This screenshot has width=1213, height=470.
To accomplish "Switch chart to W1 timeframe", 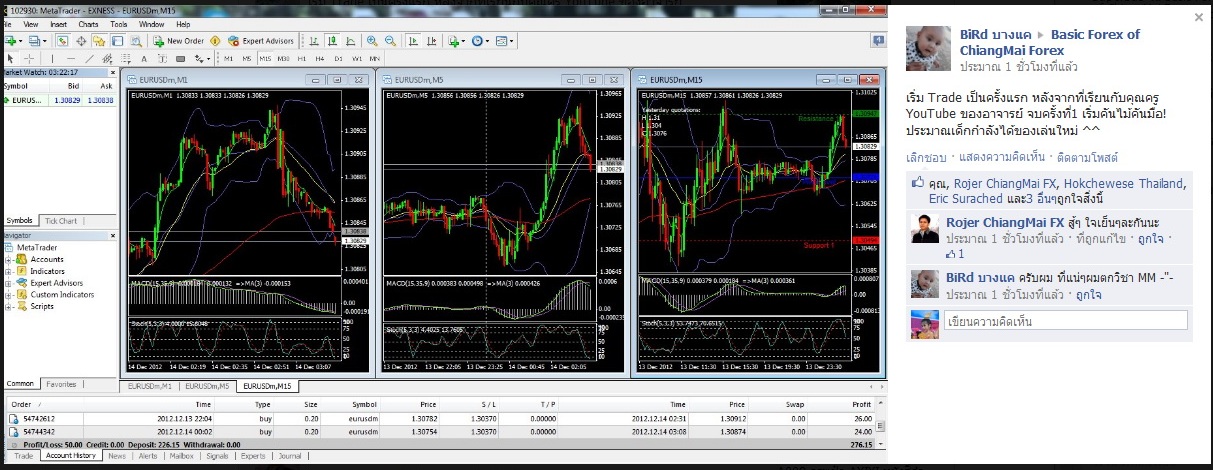I will (357, 59).
